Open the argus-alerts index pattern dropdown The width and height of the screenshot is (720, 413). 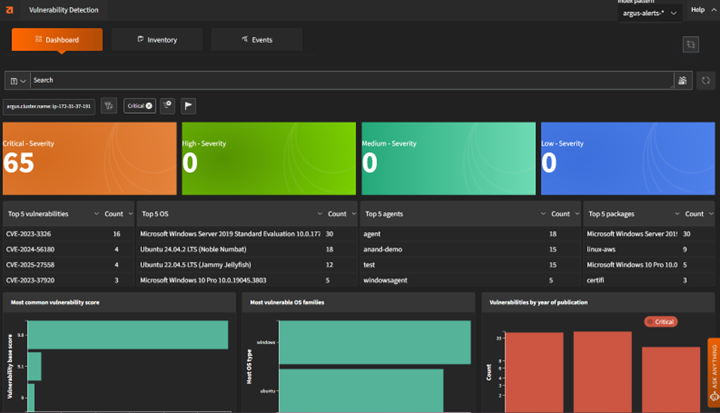tap(649, 13)
